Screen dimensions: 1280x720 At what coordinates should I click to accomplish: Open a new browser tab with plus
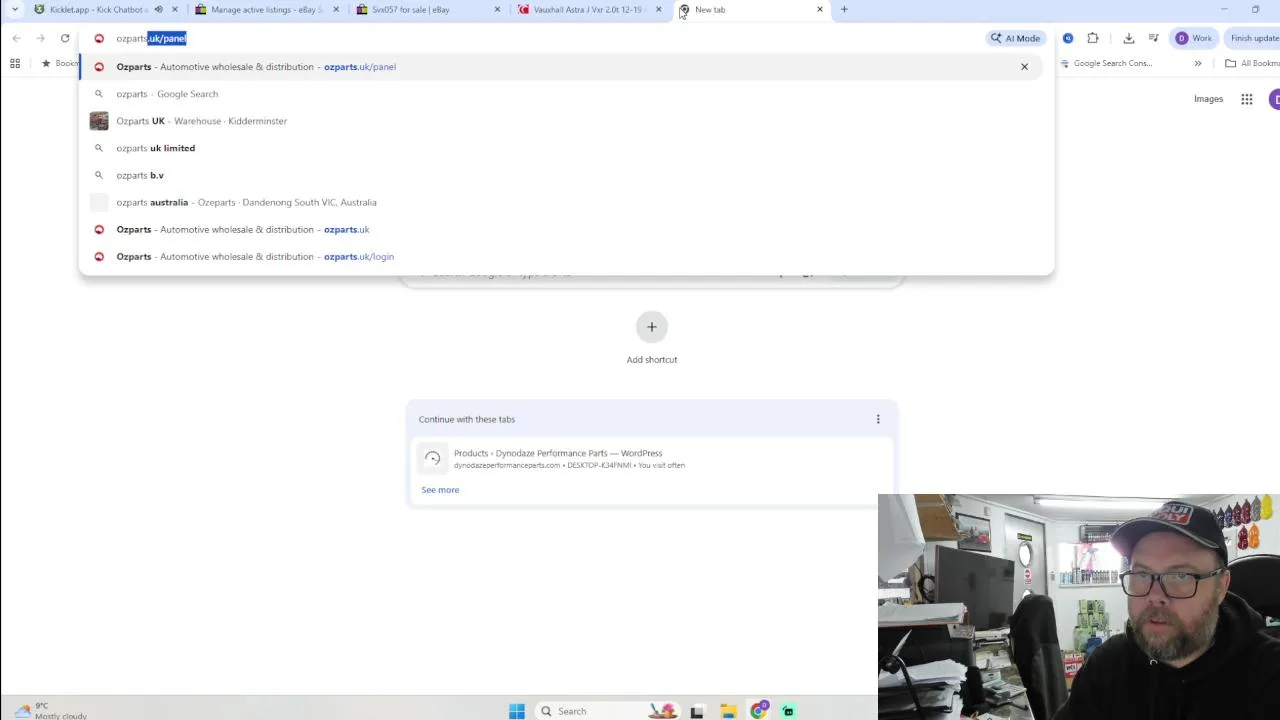(x=844, y=10)
